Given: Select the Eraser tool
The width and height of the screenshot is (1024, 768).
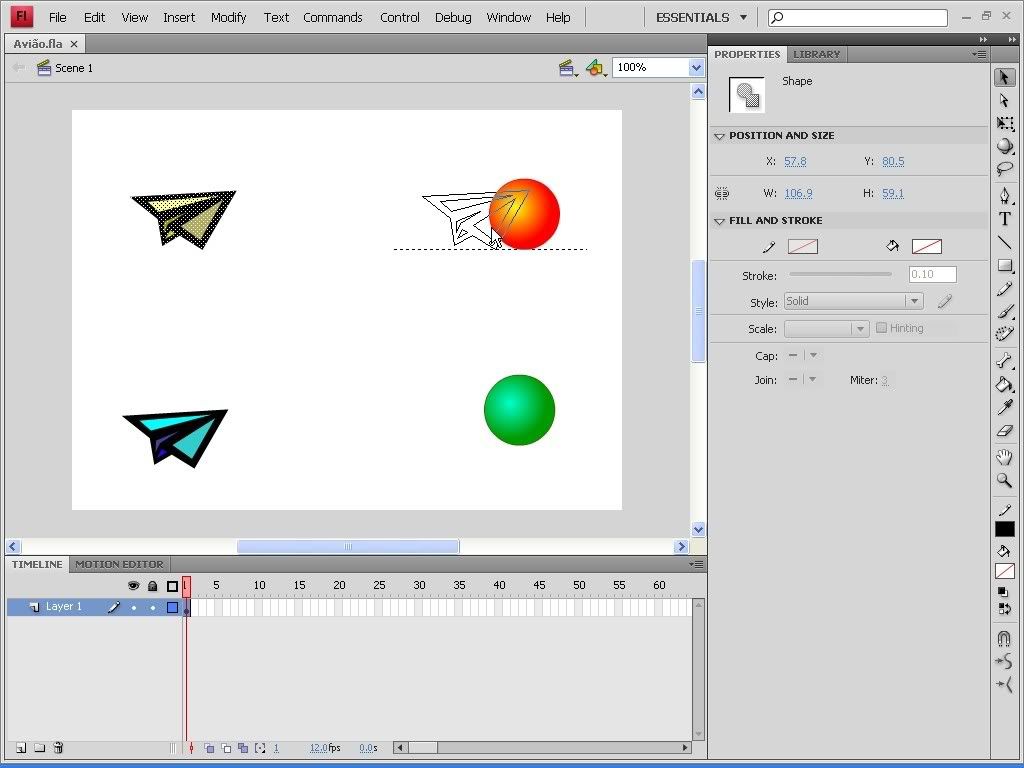Looking at the screenshot, I should [1005, 431].
